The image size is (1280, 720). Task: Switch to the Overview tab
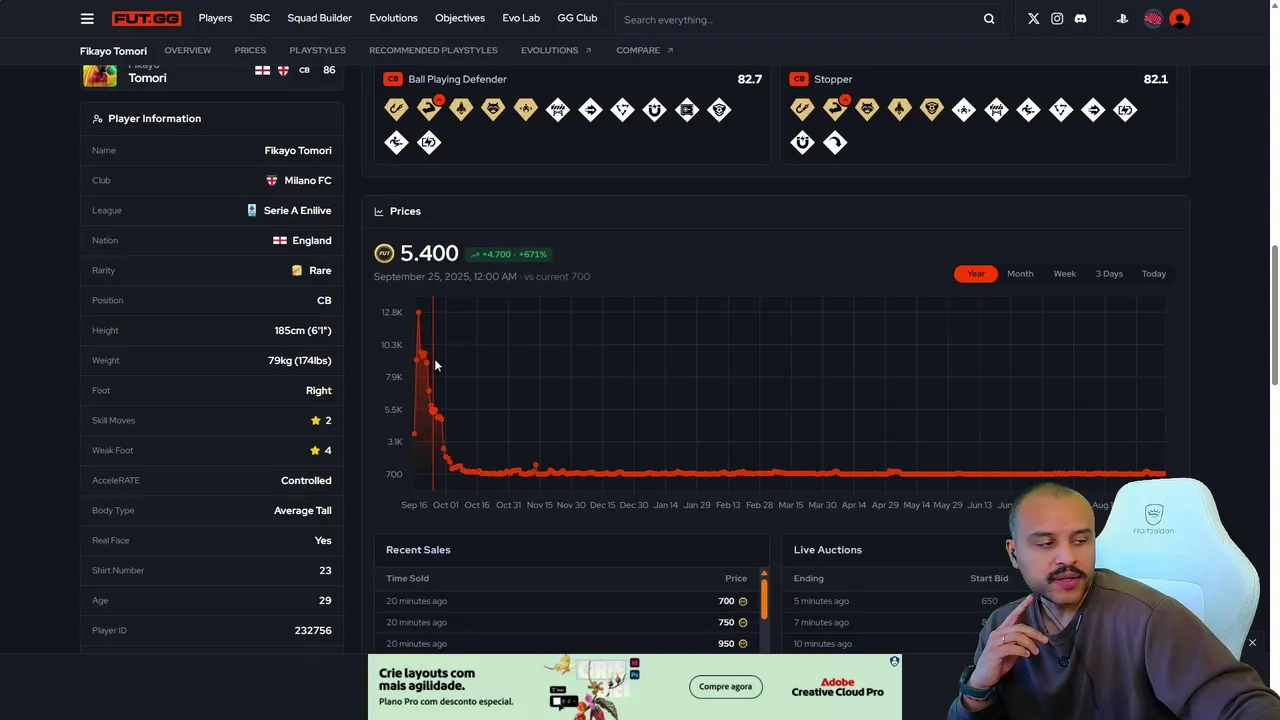[188, 50]
